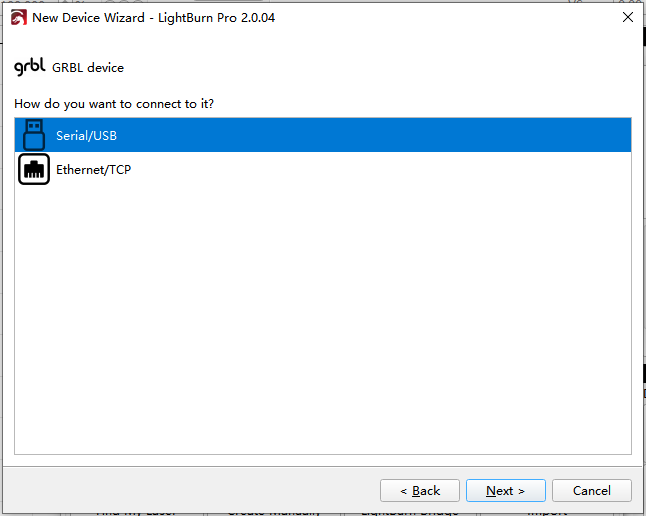The image size is (646, 516).
Task: Click the LightBurn app icon in title bar
Action: (x=19, y=18)
